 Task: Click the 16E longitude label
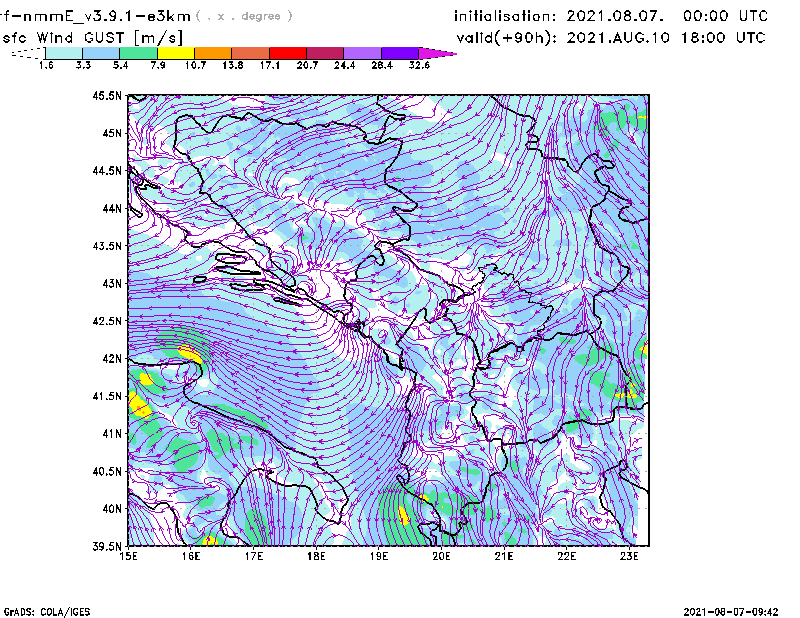[191, 556]
